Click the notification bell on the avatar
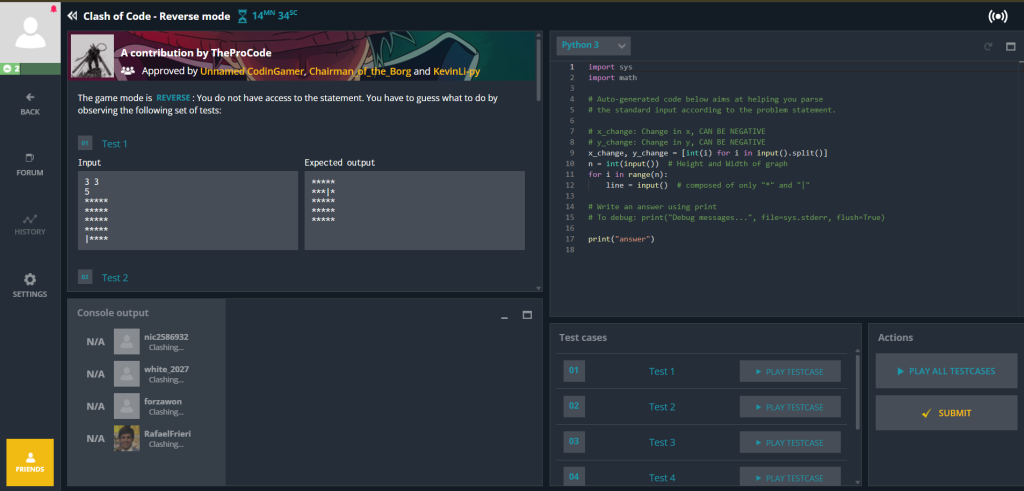Viewport: 1024px width, 491px height. pyautogui.click(x=54, y=9)
